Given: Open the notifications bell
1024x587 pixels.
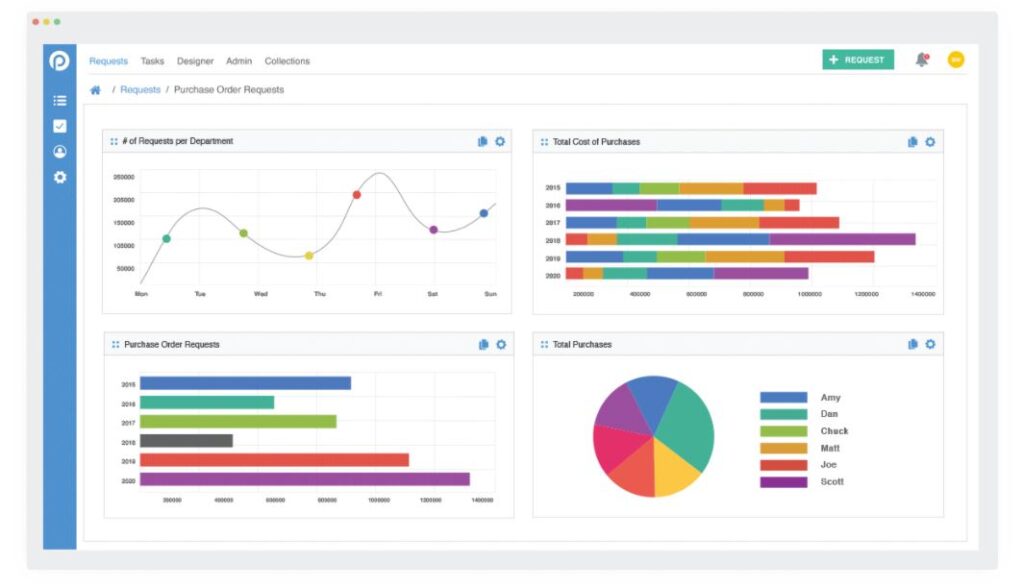Looking at the screenshot, I should click(x=921, y=60).
